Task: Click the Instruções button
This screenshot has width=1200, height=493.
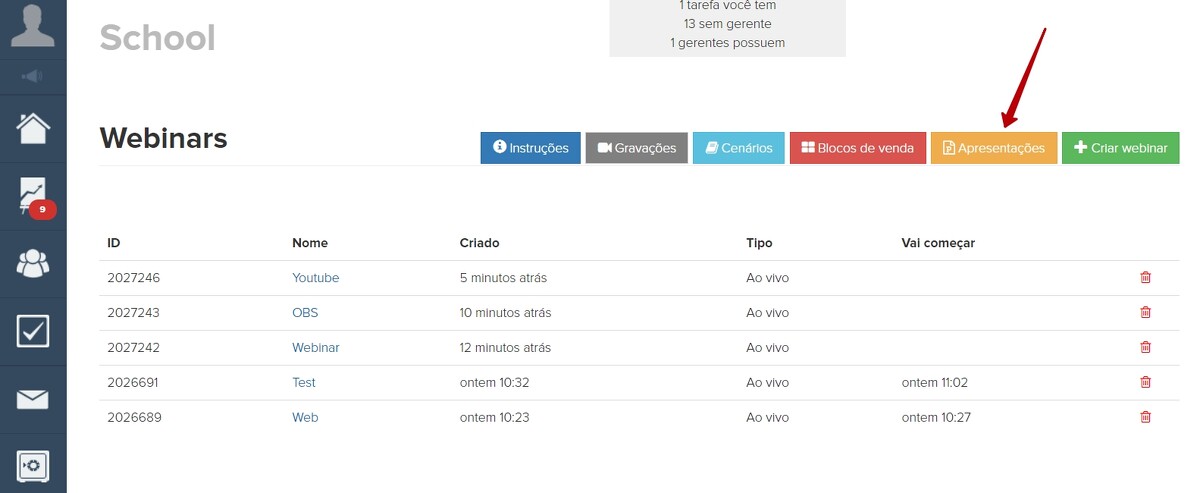Action: pyautogui.click(x=530, y=148)
